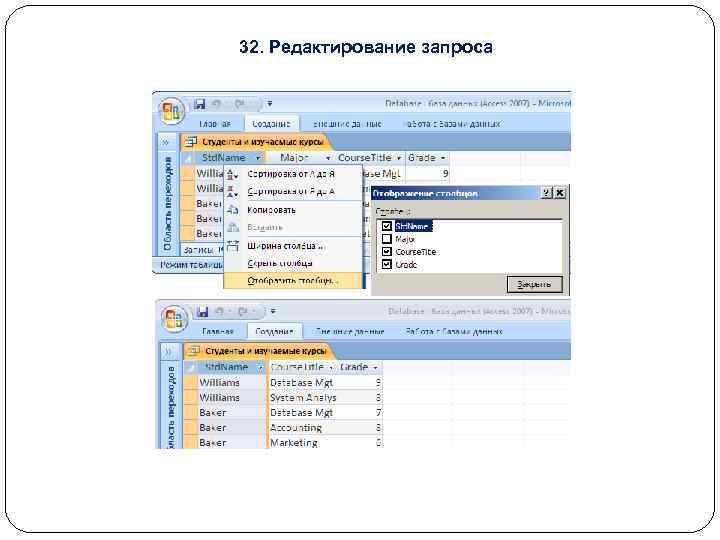Viewport: 720px width, 540px height.
Task: Click select-all corner cell in upper datasheet
Action: point(187,158)
